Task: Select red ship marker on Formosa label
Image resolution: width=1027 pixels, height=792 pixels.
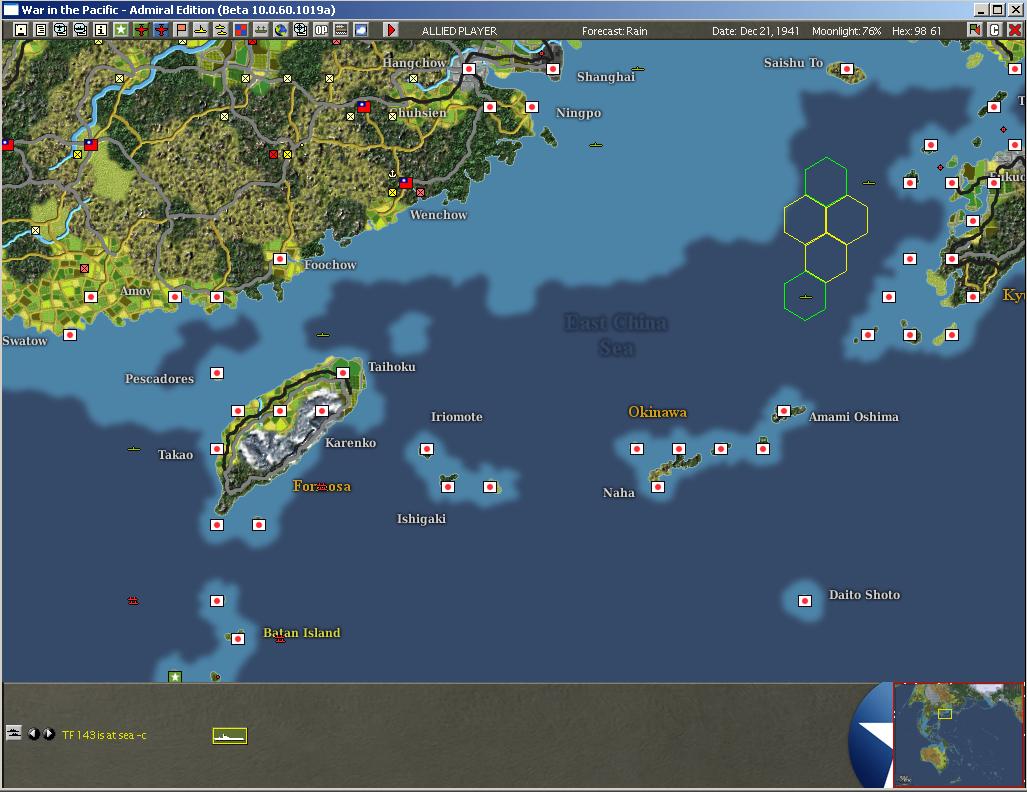Action: (322, 487)
